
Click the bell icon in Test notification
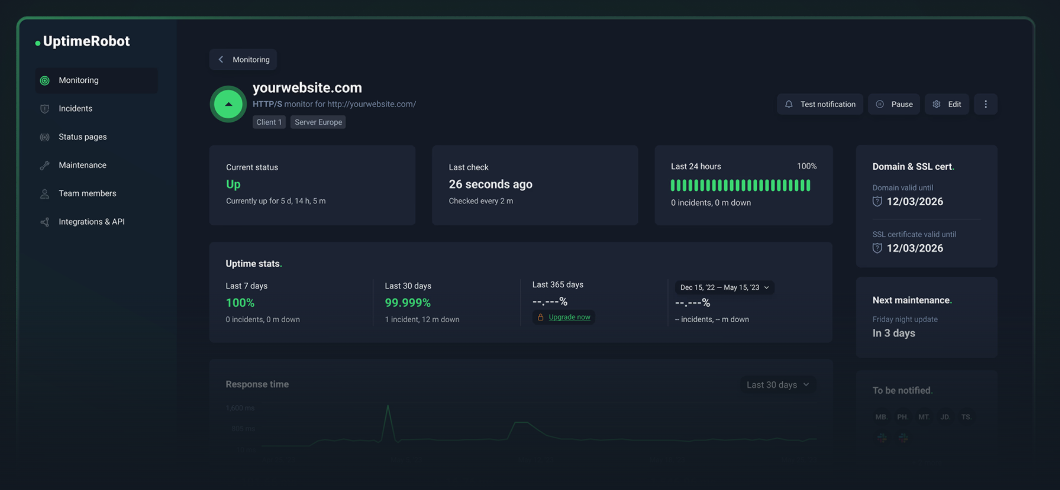[788, 104]
